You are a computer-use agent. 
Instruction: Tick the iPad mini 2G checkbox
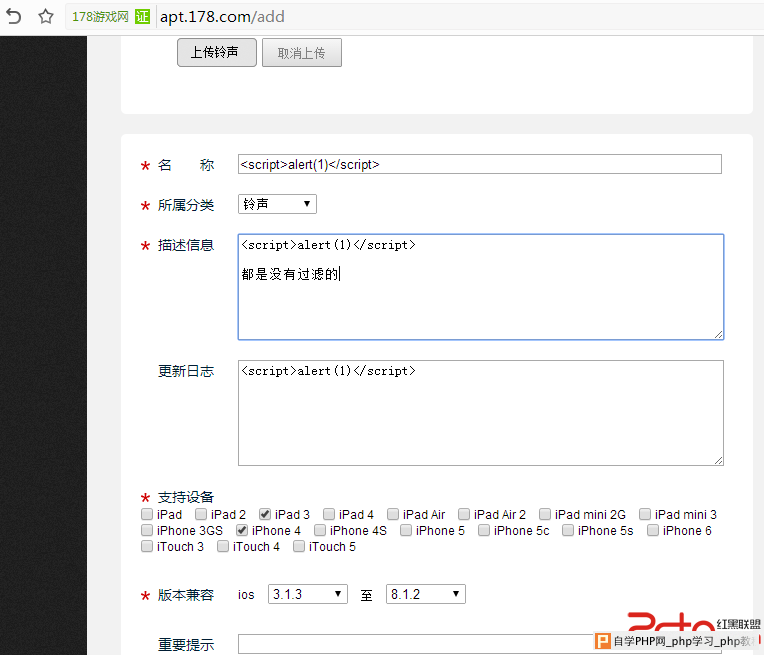click(545, 514)
